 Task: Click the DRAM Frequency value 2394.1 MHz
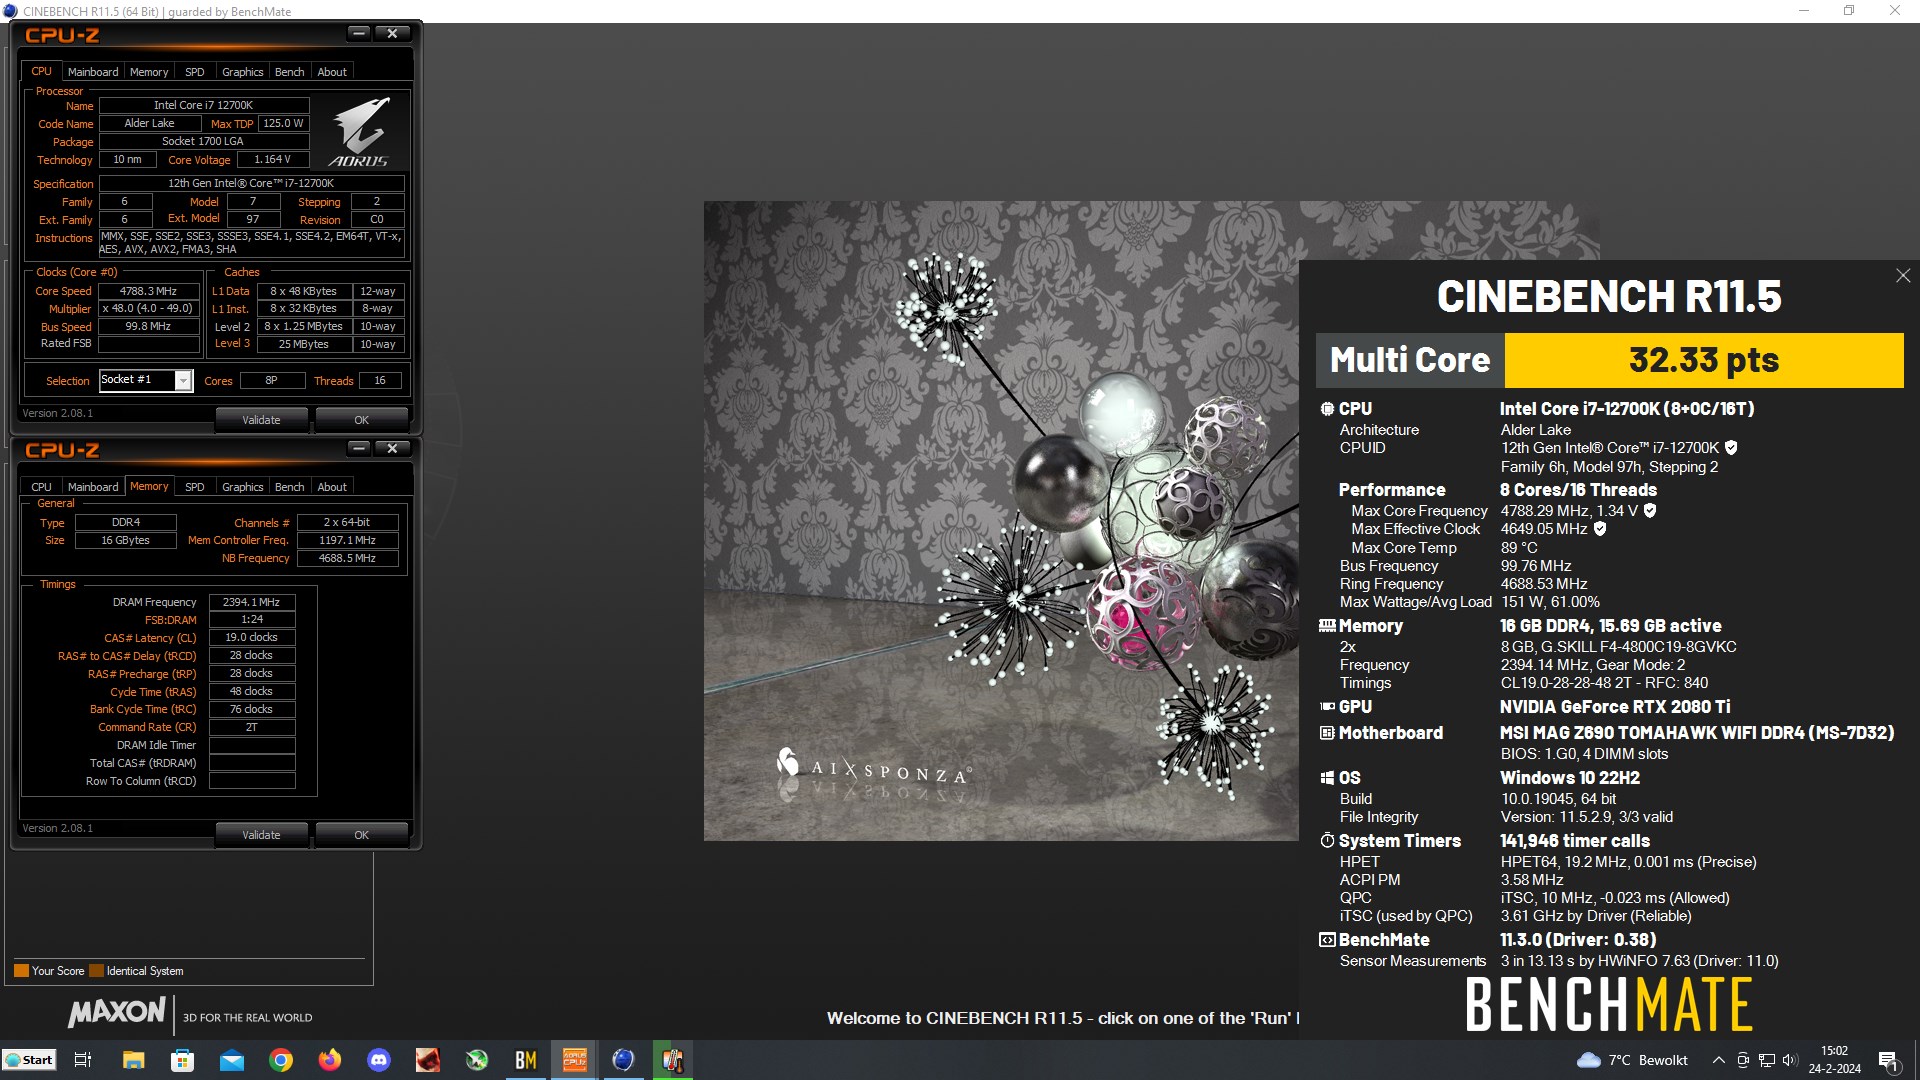tap(252, 602)
